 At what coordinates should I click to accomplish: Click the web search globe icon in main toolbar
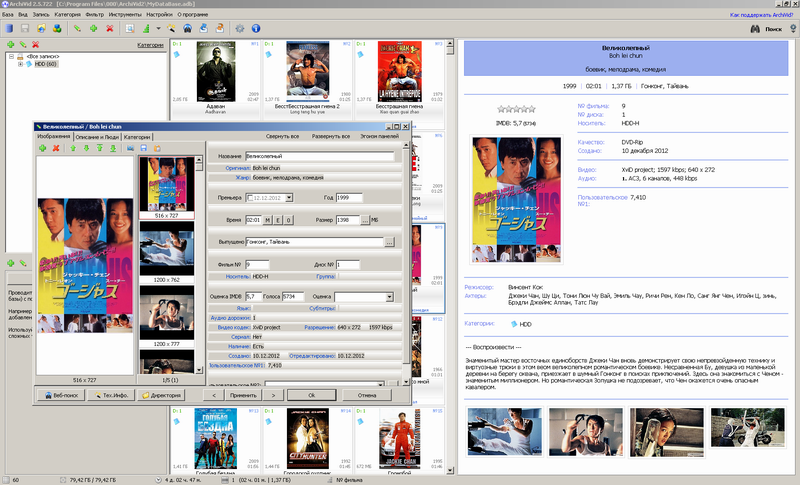[188, 29]
